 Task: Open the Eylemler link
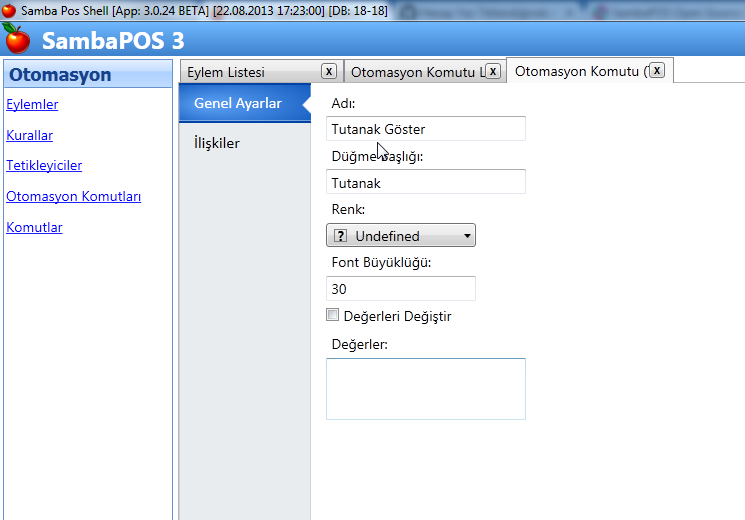pyautogui.click(x=32, y=105)
